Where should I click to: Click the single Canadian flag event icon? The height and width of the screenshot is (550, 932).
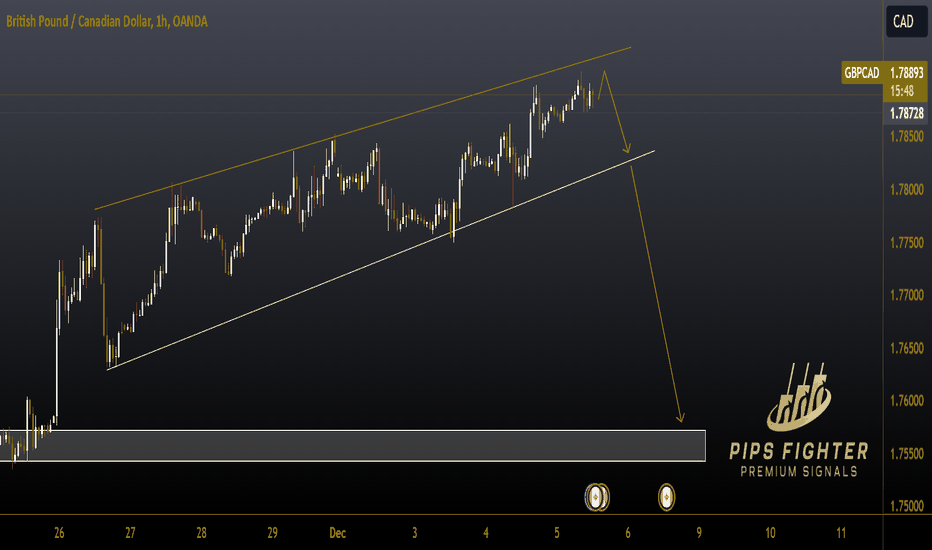point(666,497)
